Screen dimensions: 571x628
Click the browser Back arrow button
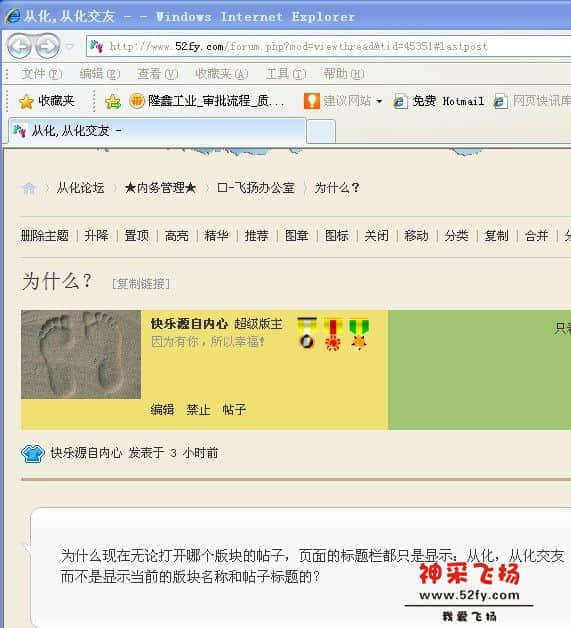coord(20,46)
